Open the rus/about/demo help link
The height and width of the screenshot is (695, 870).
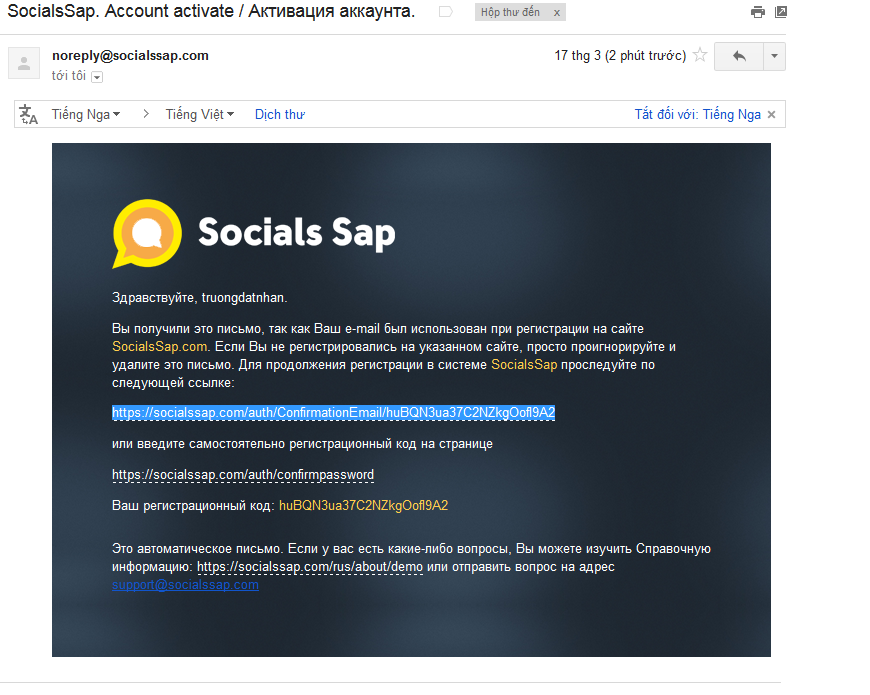click(310, 567)
